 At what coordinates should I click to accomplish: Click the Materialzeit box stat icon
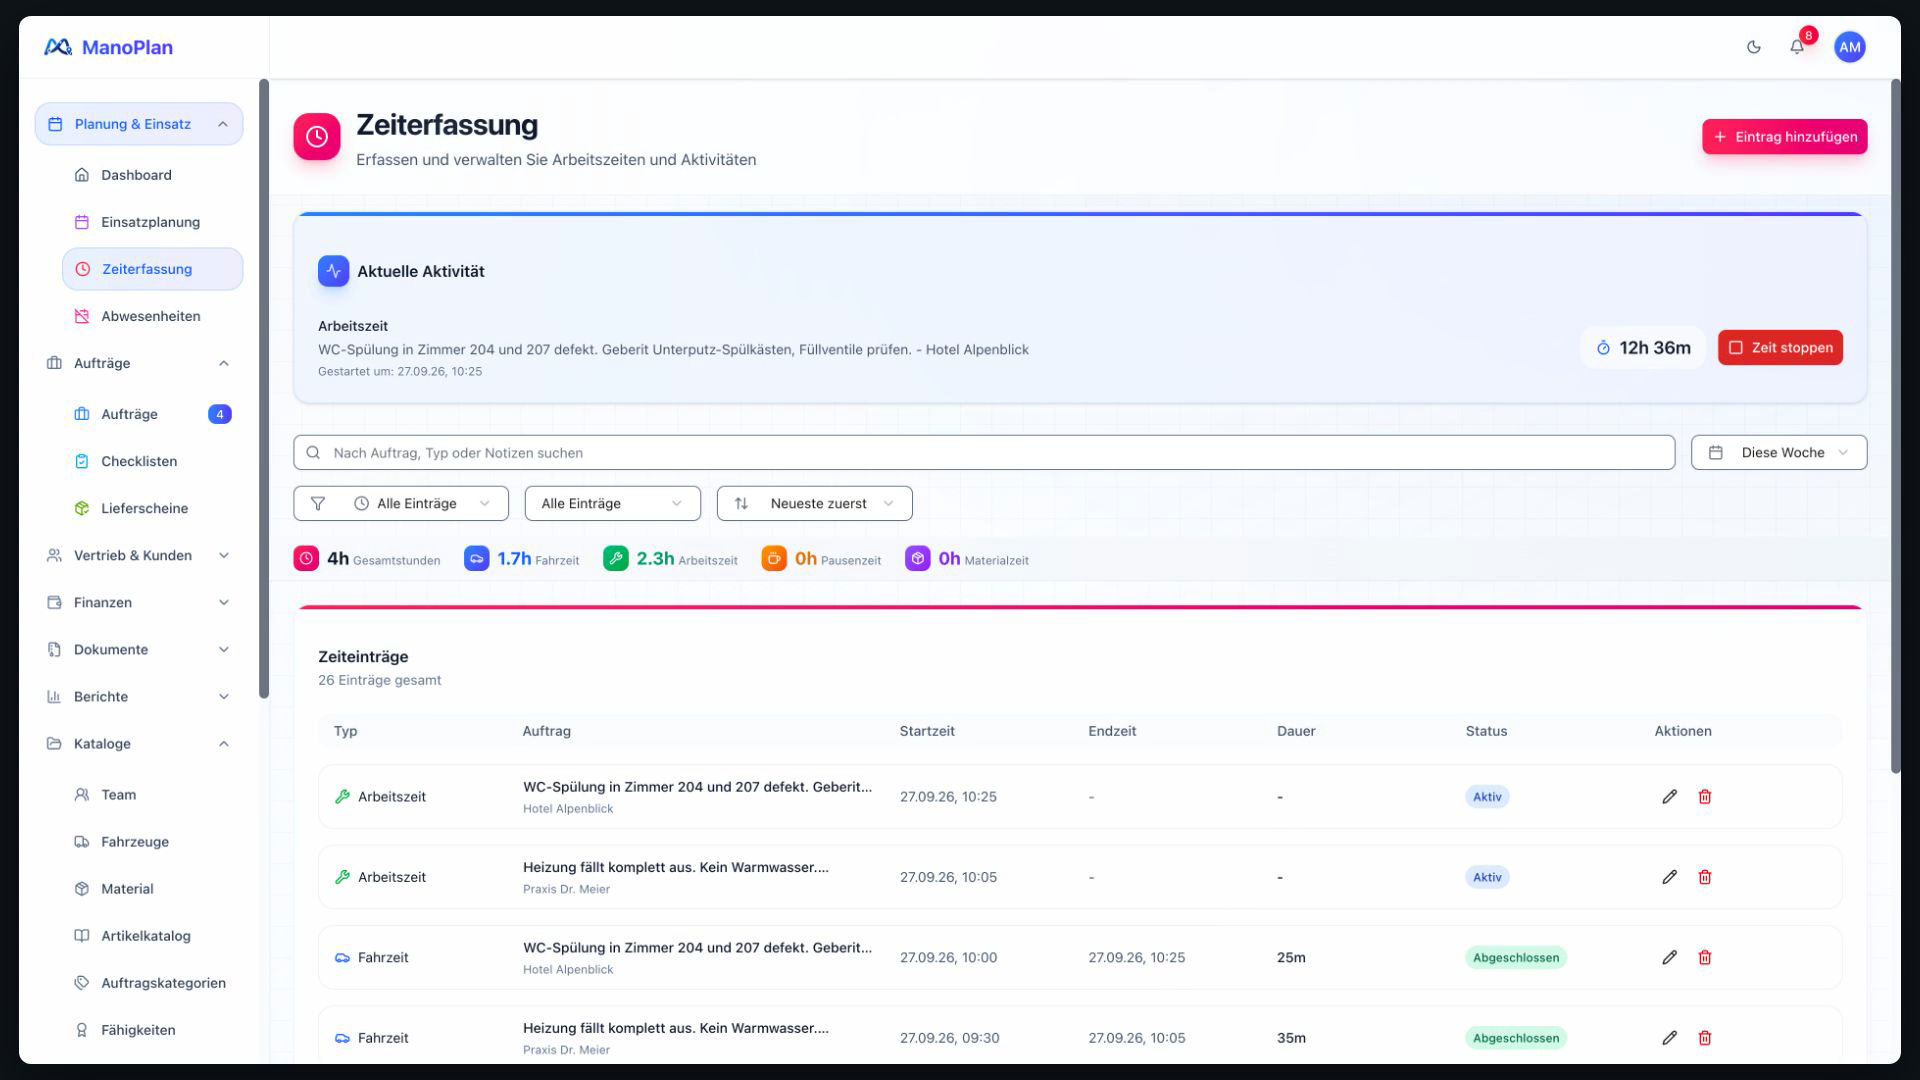(x=918, y=559)
